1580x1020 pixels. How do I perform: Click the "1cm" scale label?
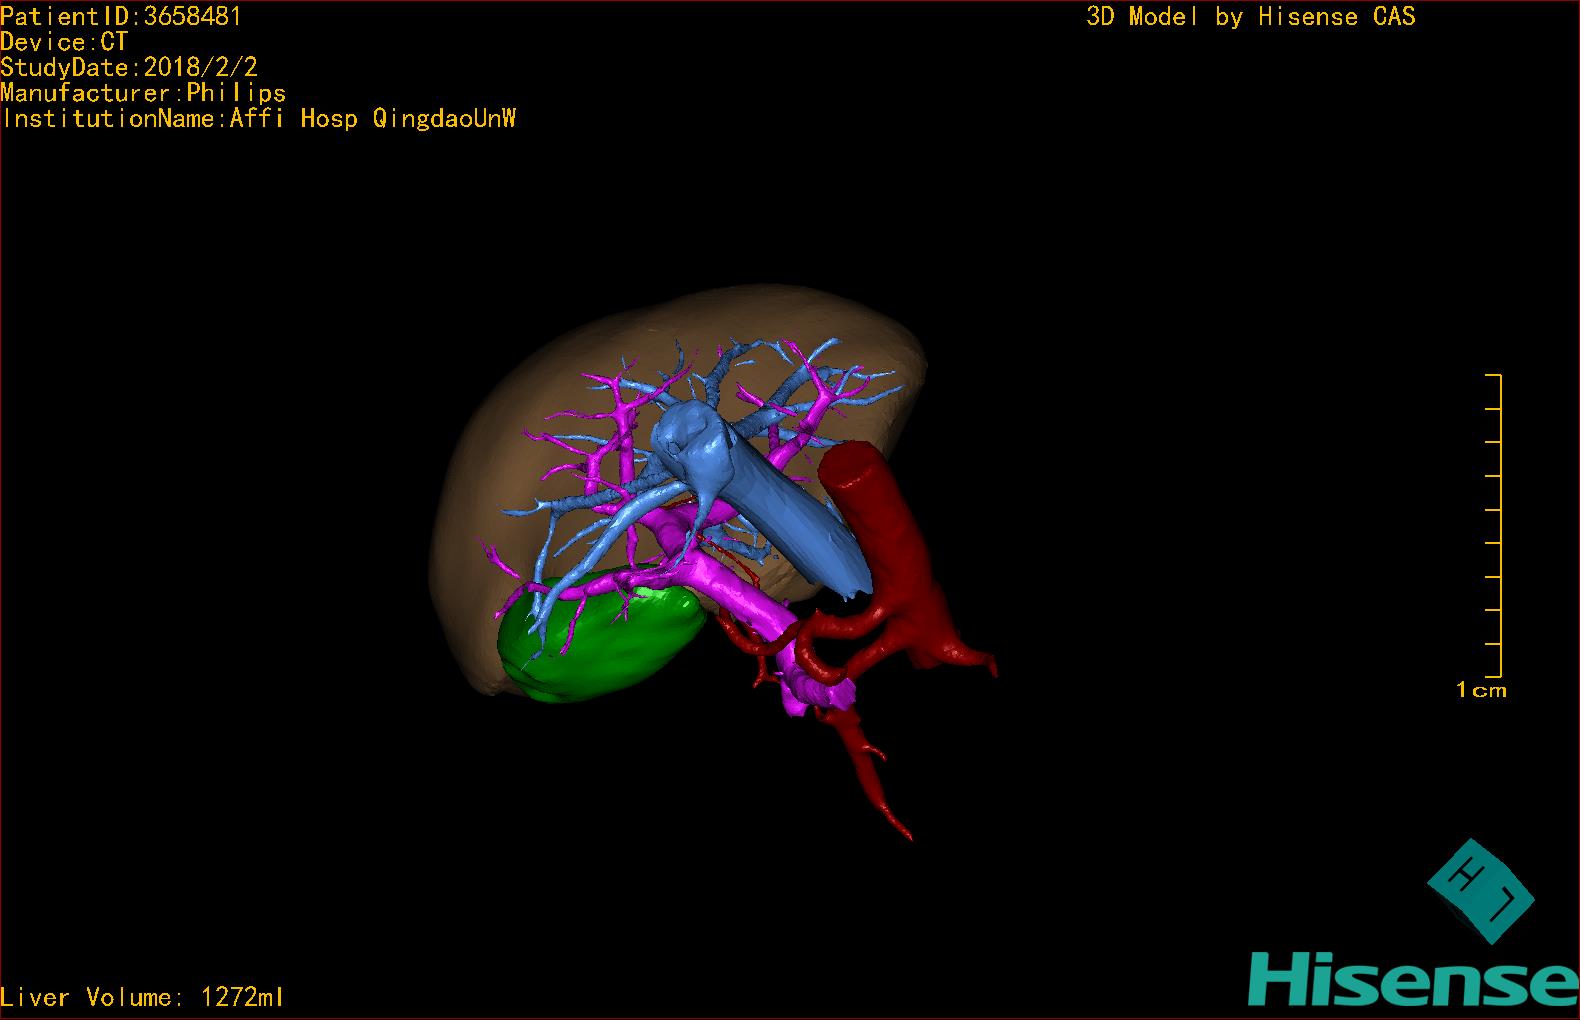click(x=1481, y=690)
